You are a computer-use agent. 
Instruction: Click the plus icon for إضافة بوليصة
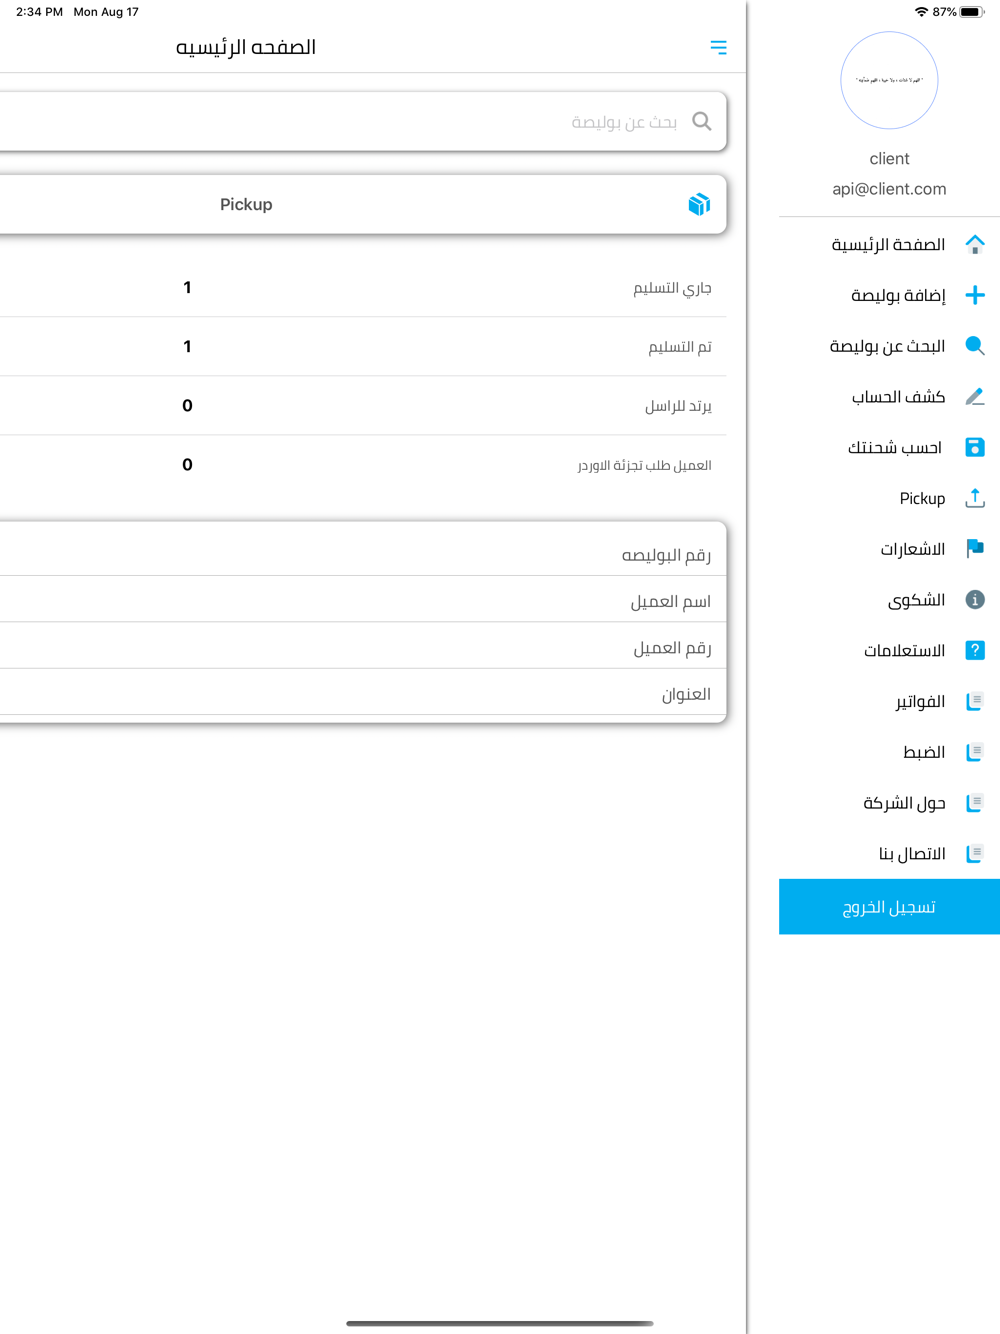975,295
